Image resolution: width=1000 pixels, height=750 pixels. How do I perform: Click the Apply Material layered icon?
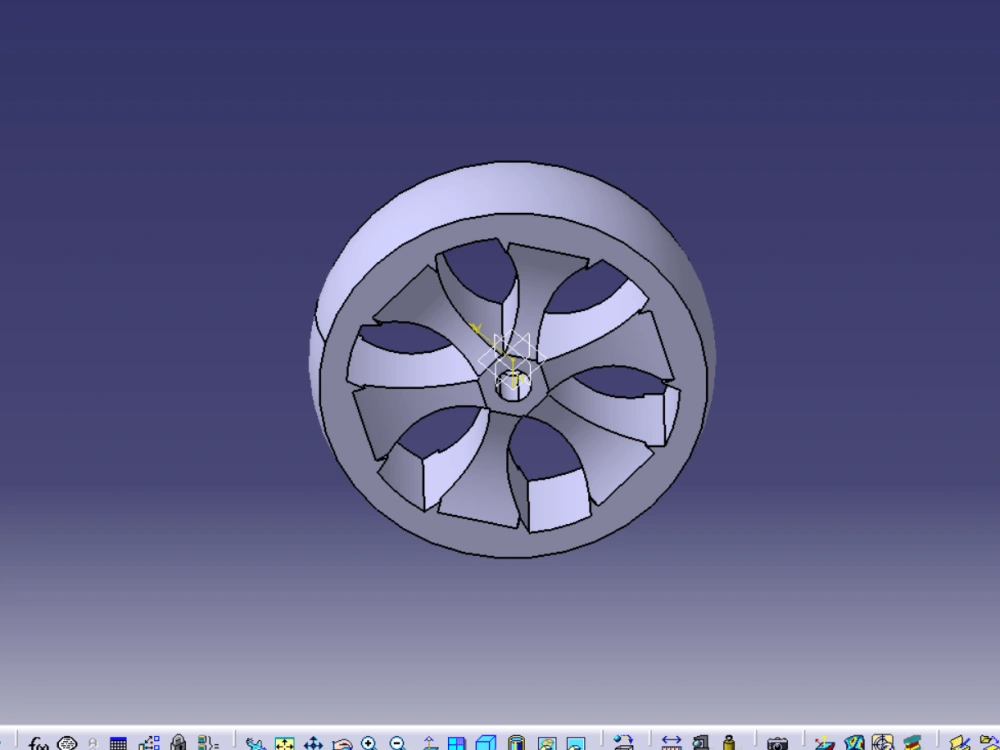[x=912, y=744]
